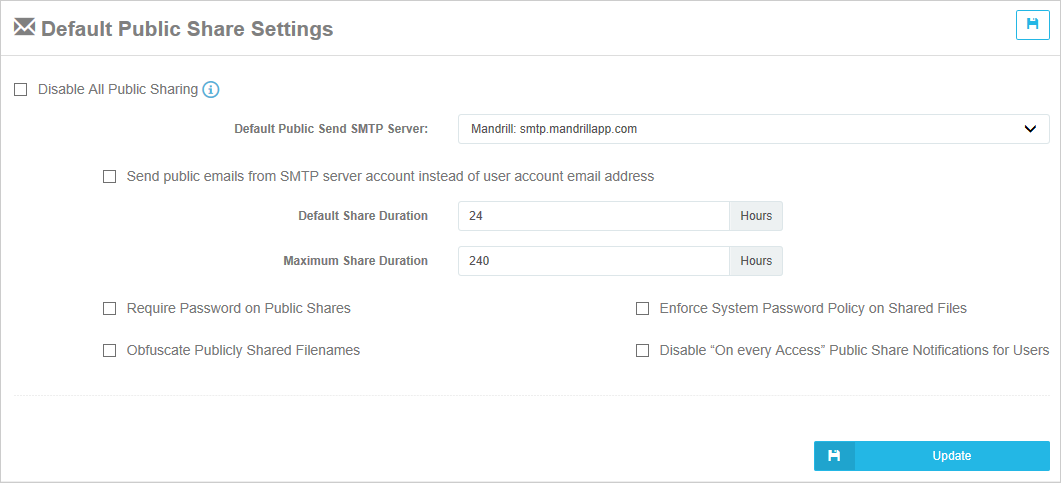Tick the Disable All Public Sharing checkbox
Screen dimensions: 1061x483
[x=21, y=89]
